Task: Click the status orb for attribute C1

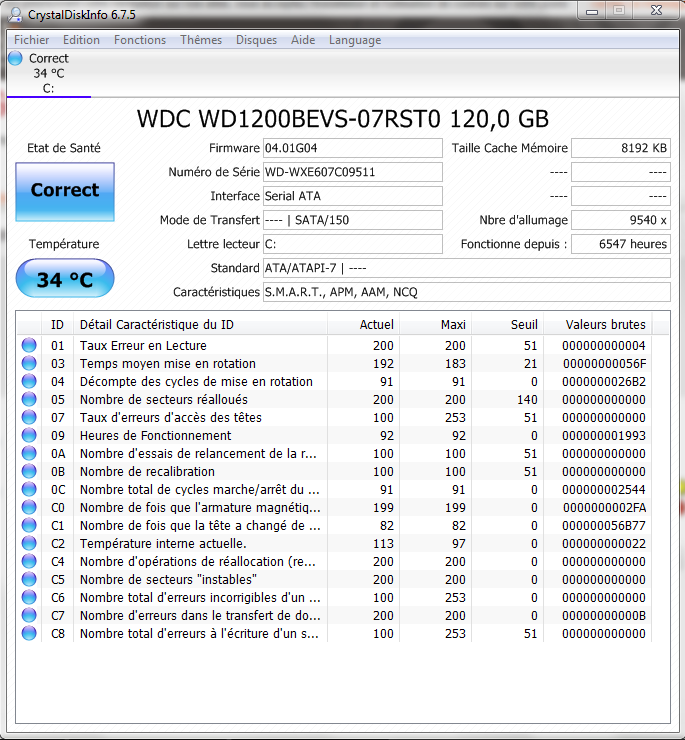Action: (29, 525)
